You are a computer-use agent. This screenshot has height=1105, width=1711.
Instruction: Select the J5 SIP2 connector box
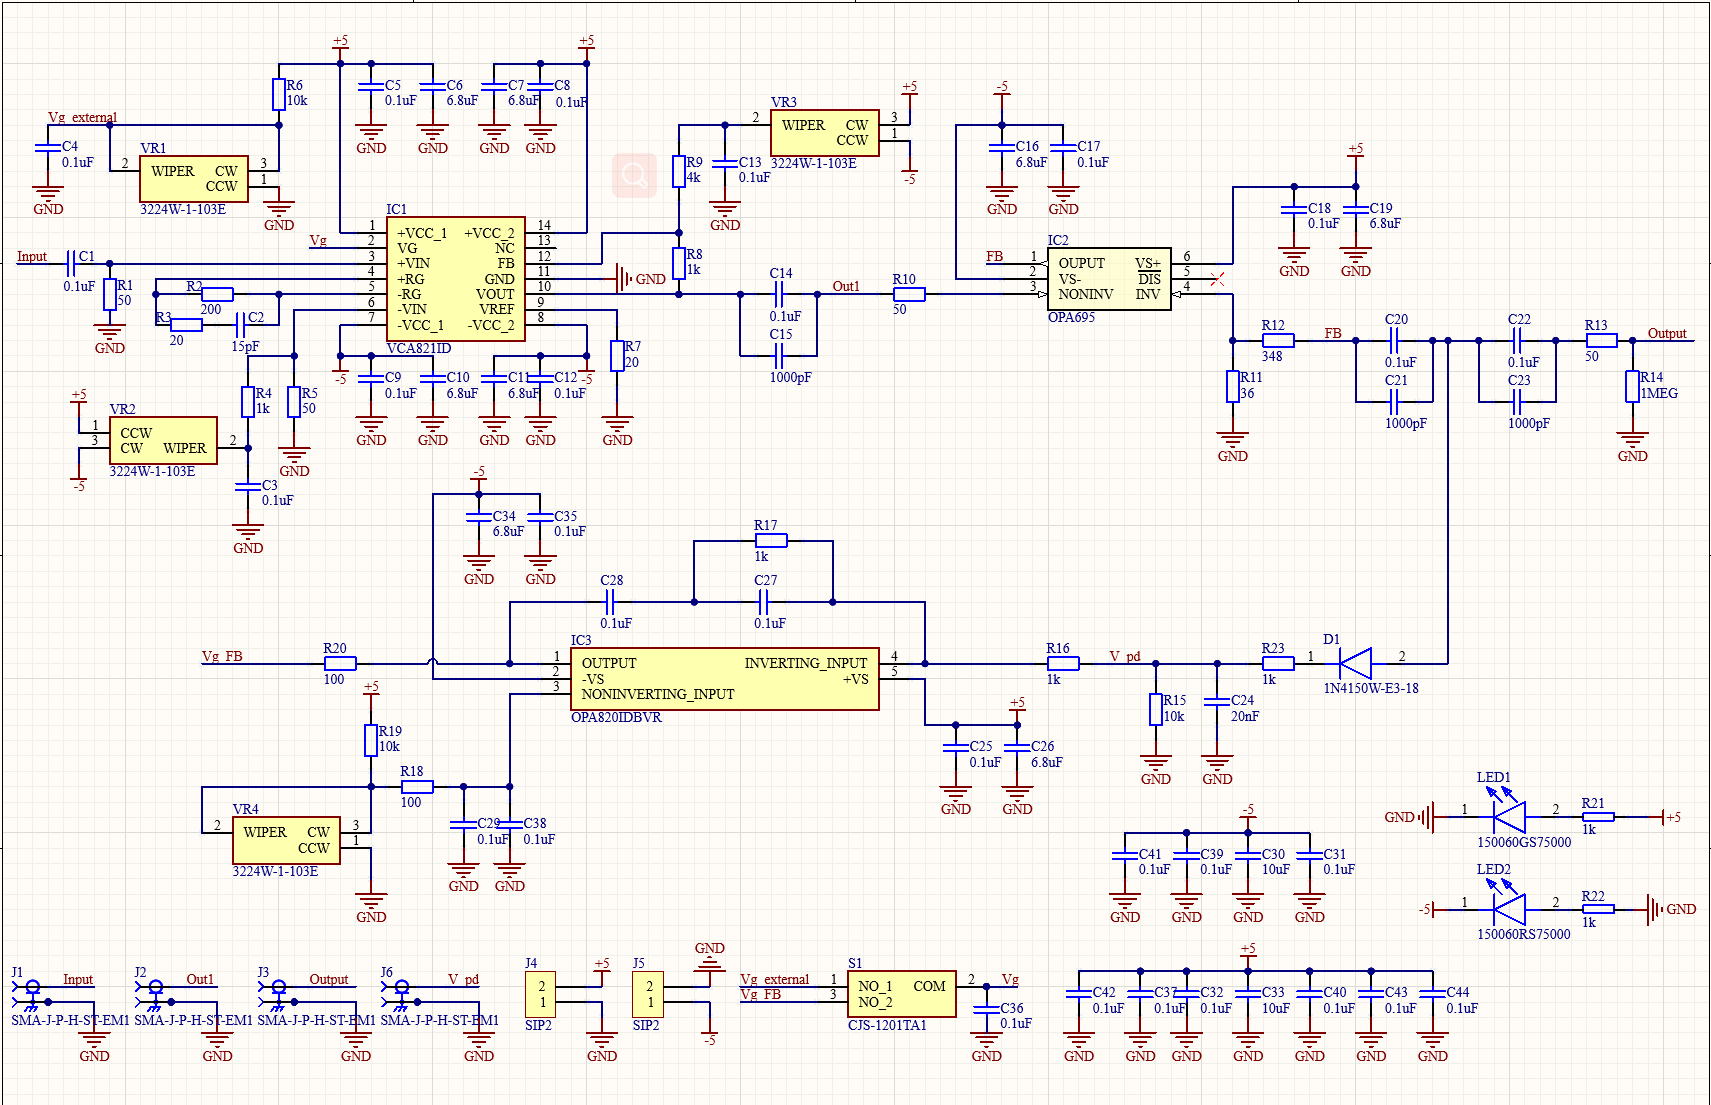(x=648, y=994)
